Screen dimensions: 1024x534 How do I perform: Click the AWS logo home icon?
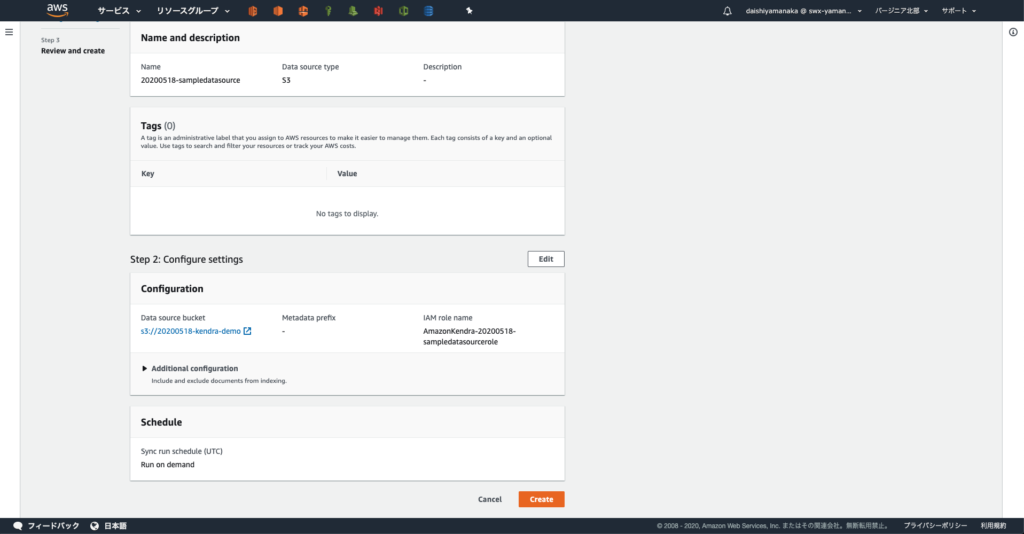[x=57, y=10]
